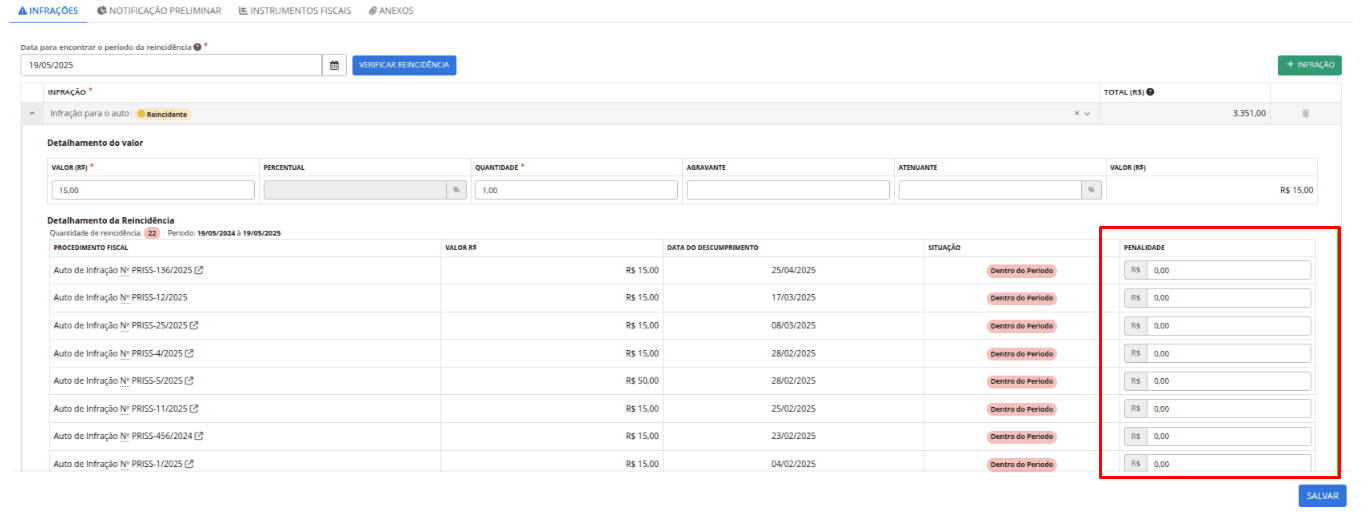Switch to Notificação Preliminar tab

click(160, 10)
